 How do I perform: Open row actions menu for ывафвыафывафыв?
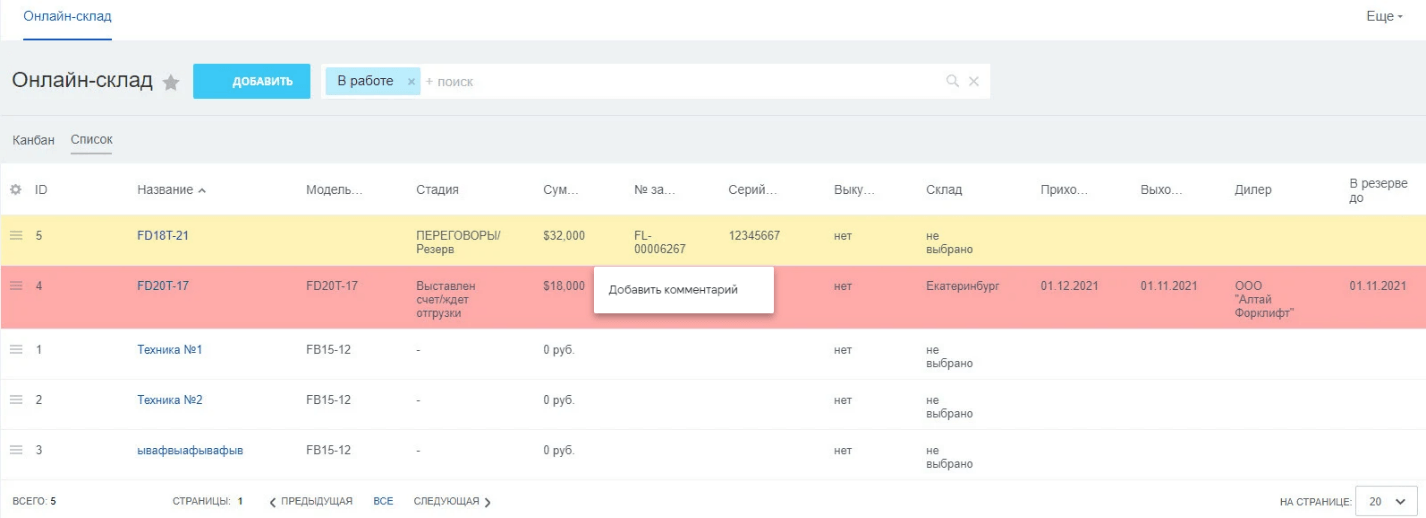(x=16, y=450)
